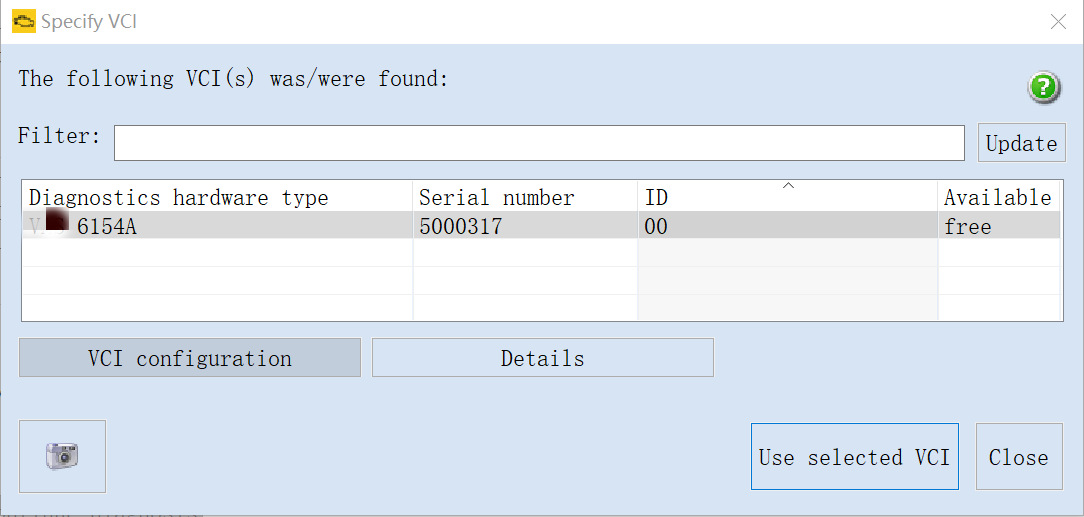Image resolution: width=1084 pixels, height=517 pixels.
Task: Sort by Diagnostics hardware type column
Action: (x=178, y=198)
